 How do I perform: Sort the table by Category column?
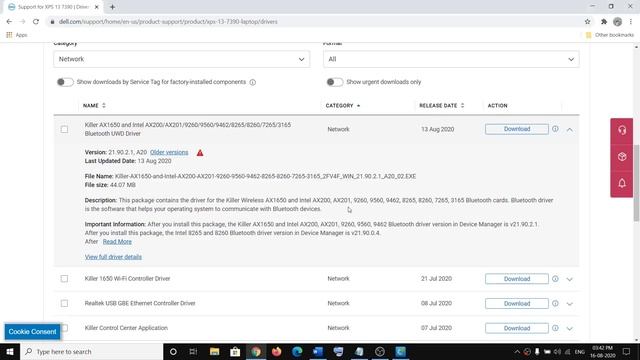pyautogui.click(x=343, y=105)
